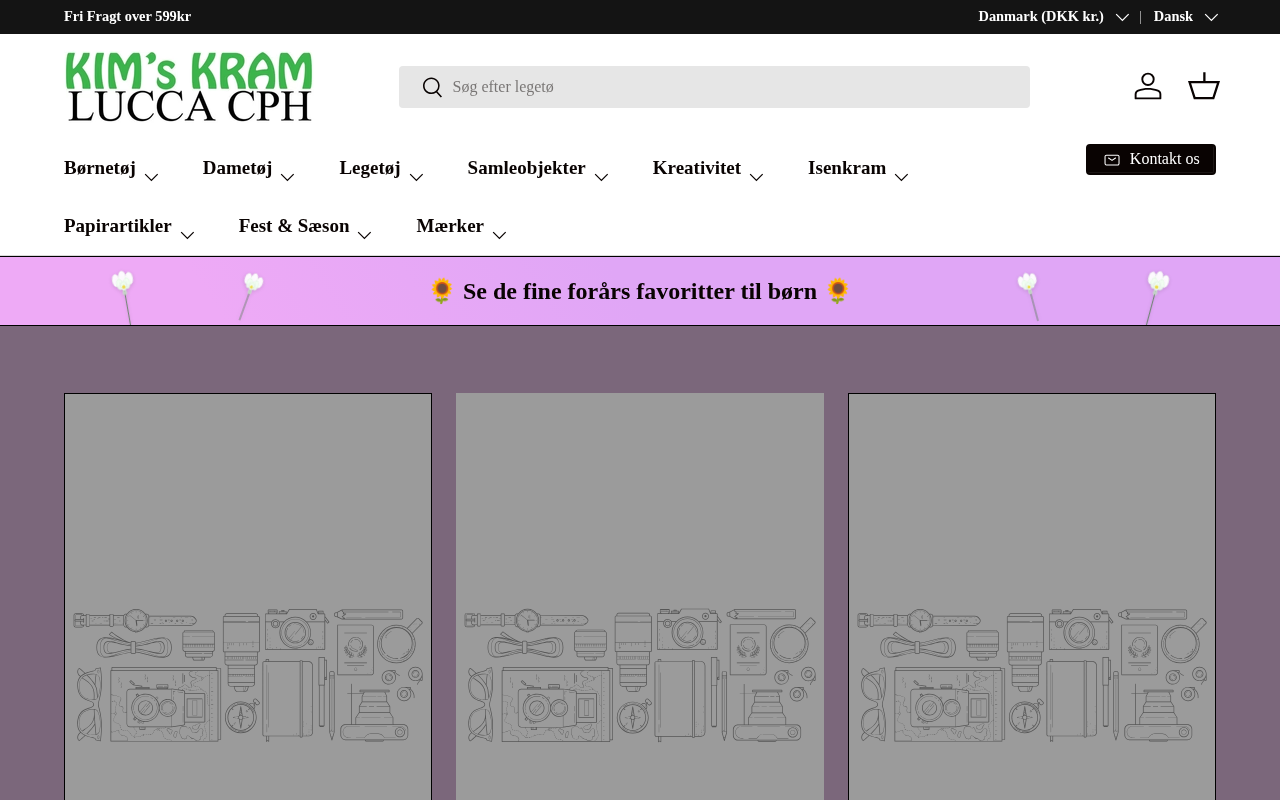1280x800 pixels.
Task: Click the envelope icon in Kontakt os
Action: pos(1112,160)
